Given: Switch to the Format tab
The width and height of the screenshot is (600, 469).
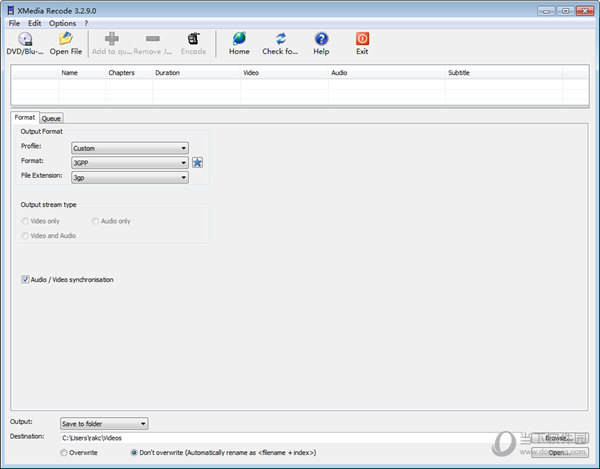Looking at the screenshot, I should point(25,117).
